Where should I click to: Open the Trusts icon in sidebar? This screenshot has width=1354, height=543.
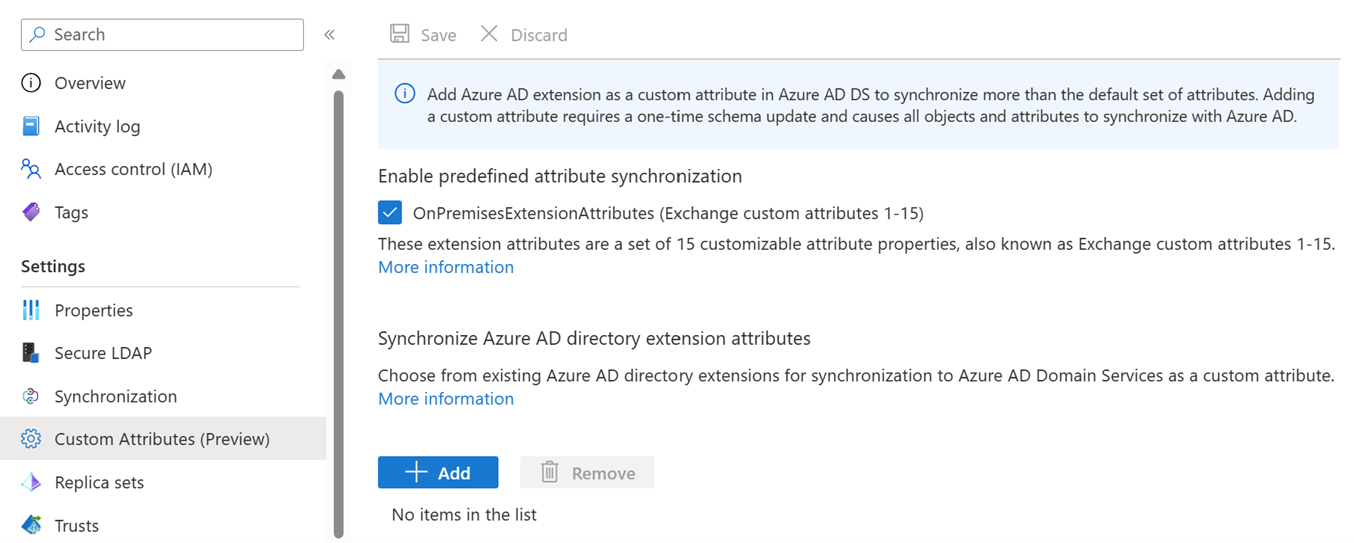(x=31, y=525)
